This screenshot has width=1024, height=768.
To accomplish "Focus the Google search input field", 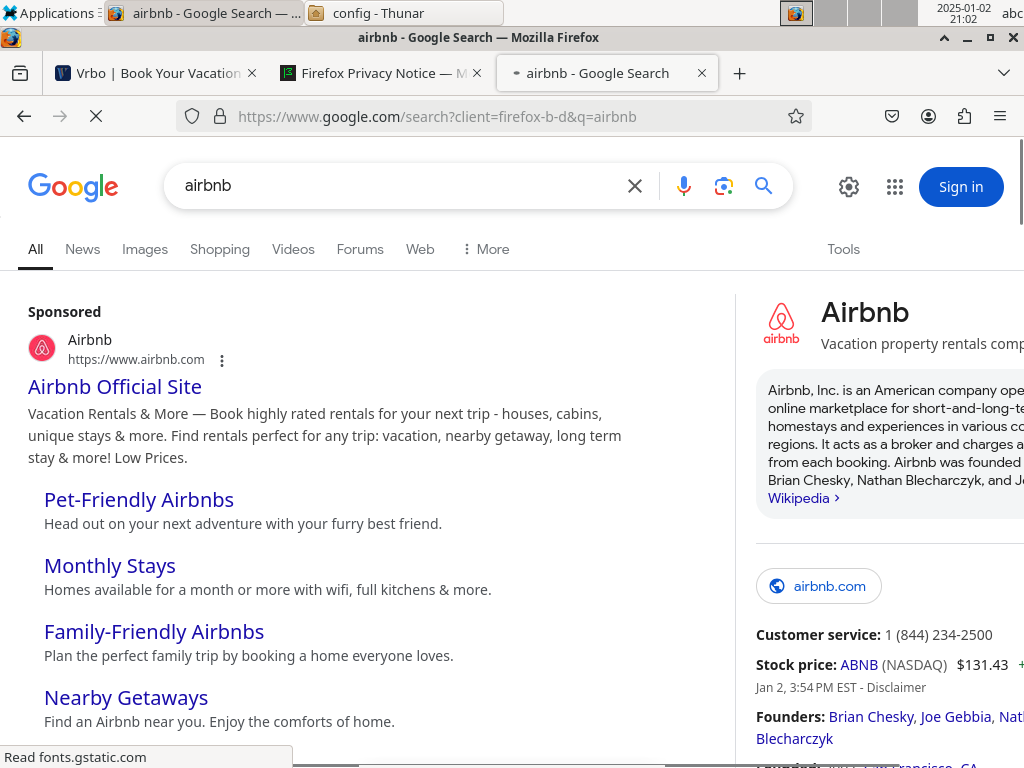I will click(x=398, y=186).
